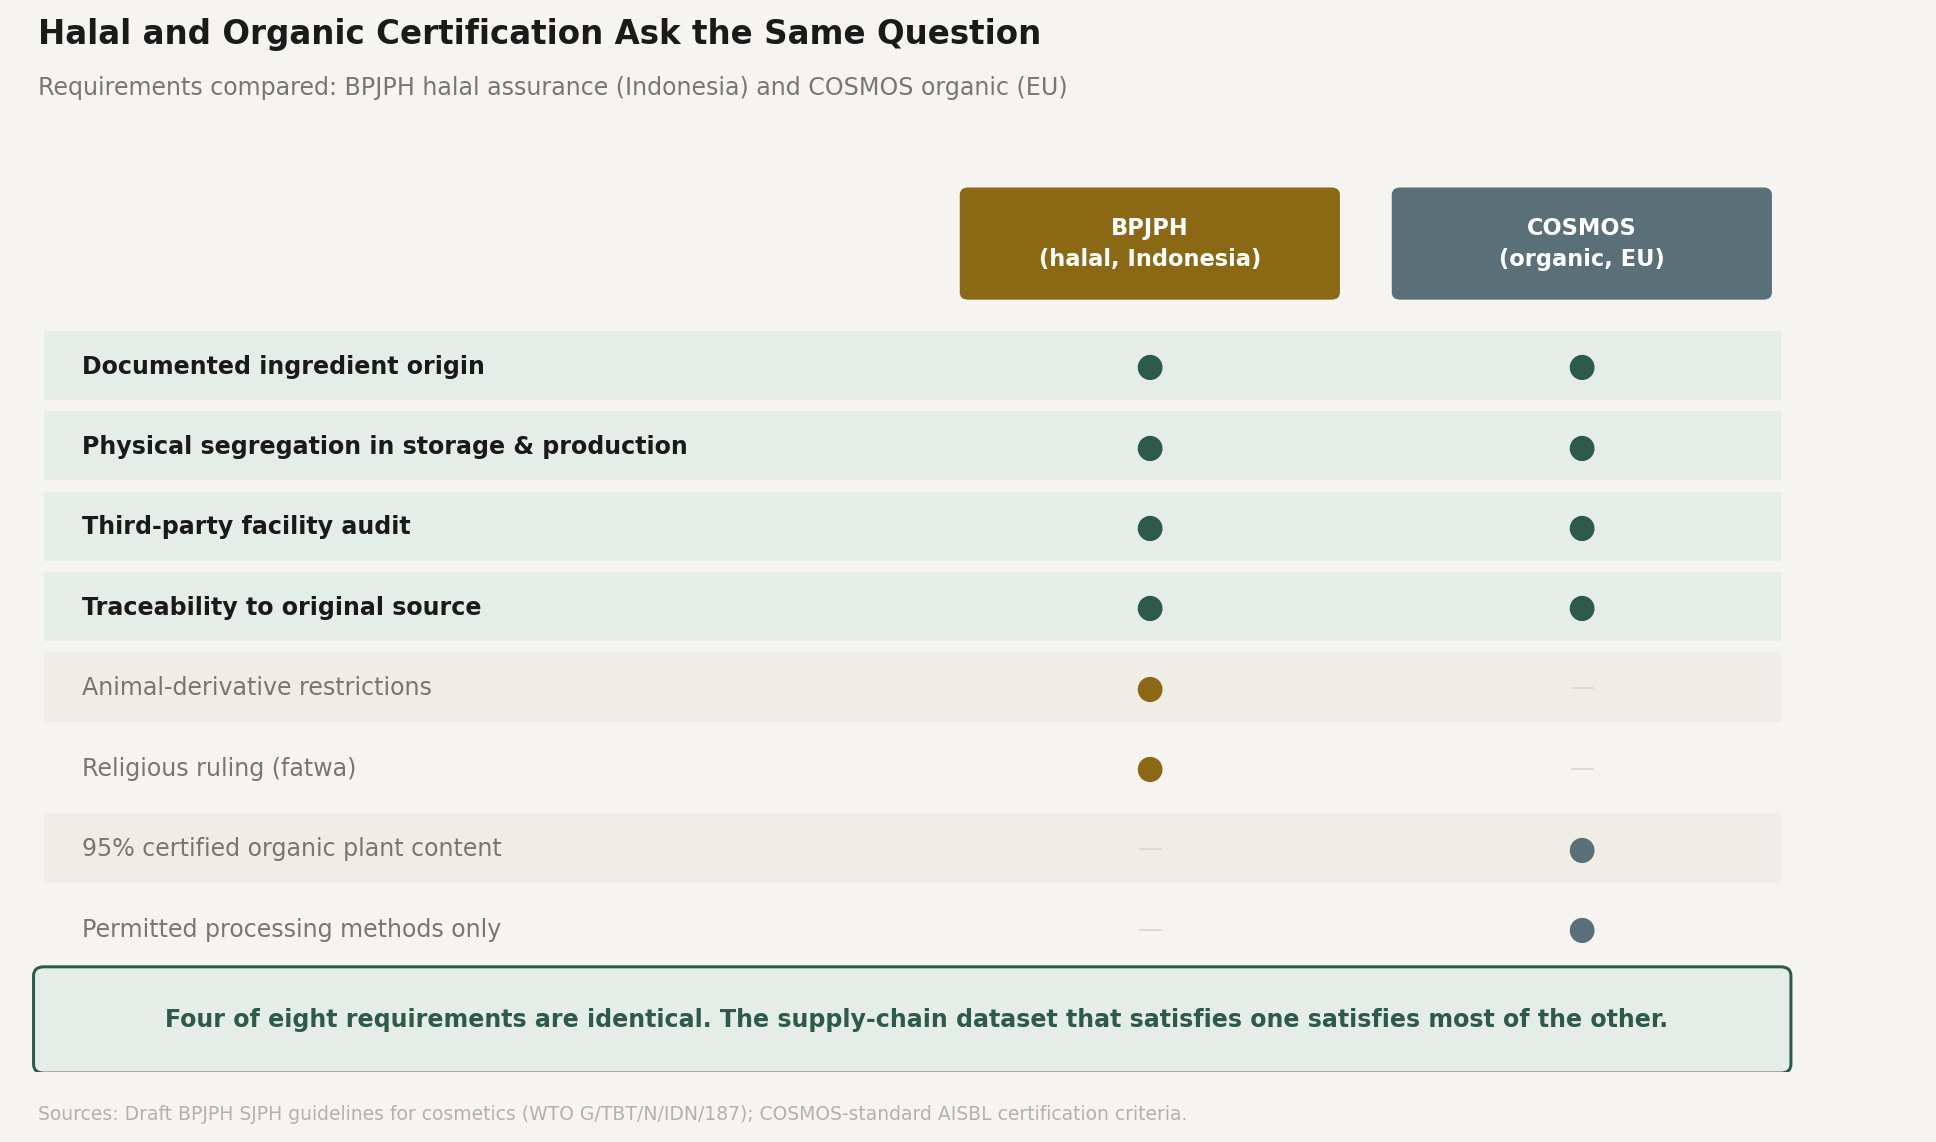Click the BPJPH (halal, Indonesia) column header
Viewport: 1936px width, 1142px height.
[x=1149, y=243]
